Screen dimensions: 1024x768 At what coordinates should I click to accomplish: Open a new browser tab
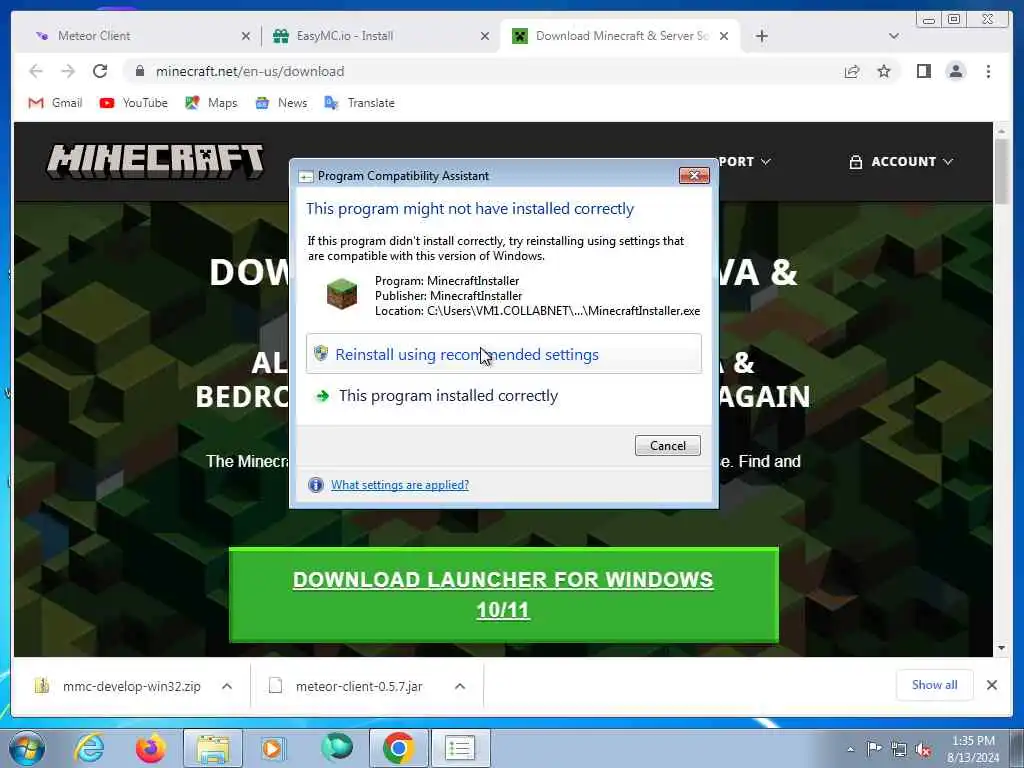pyautogui.click(x=761, y=36)
